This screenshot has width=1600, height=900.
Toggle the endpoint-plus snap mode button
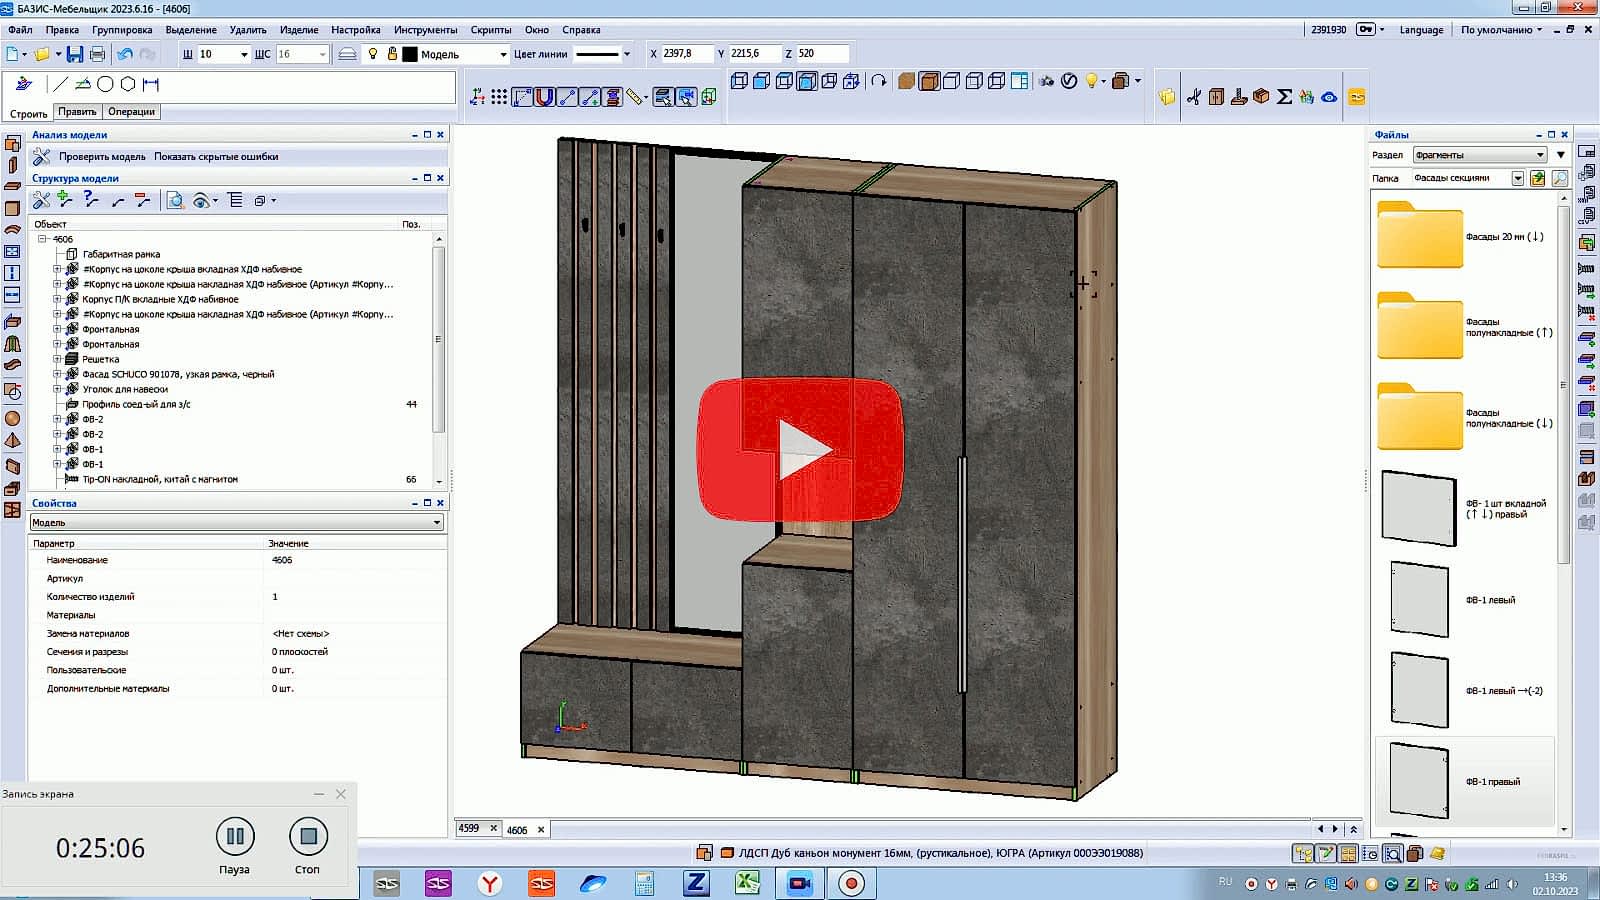point(590,97)
